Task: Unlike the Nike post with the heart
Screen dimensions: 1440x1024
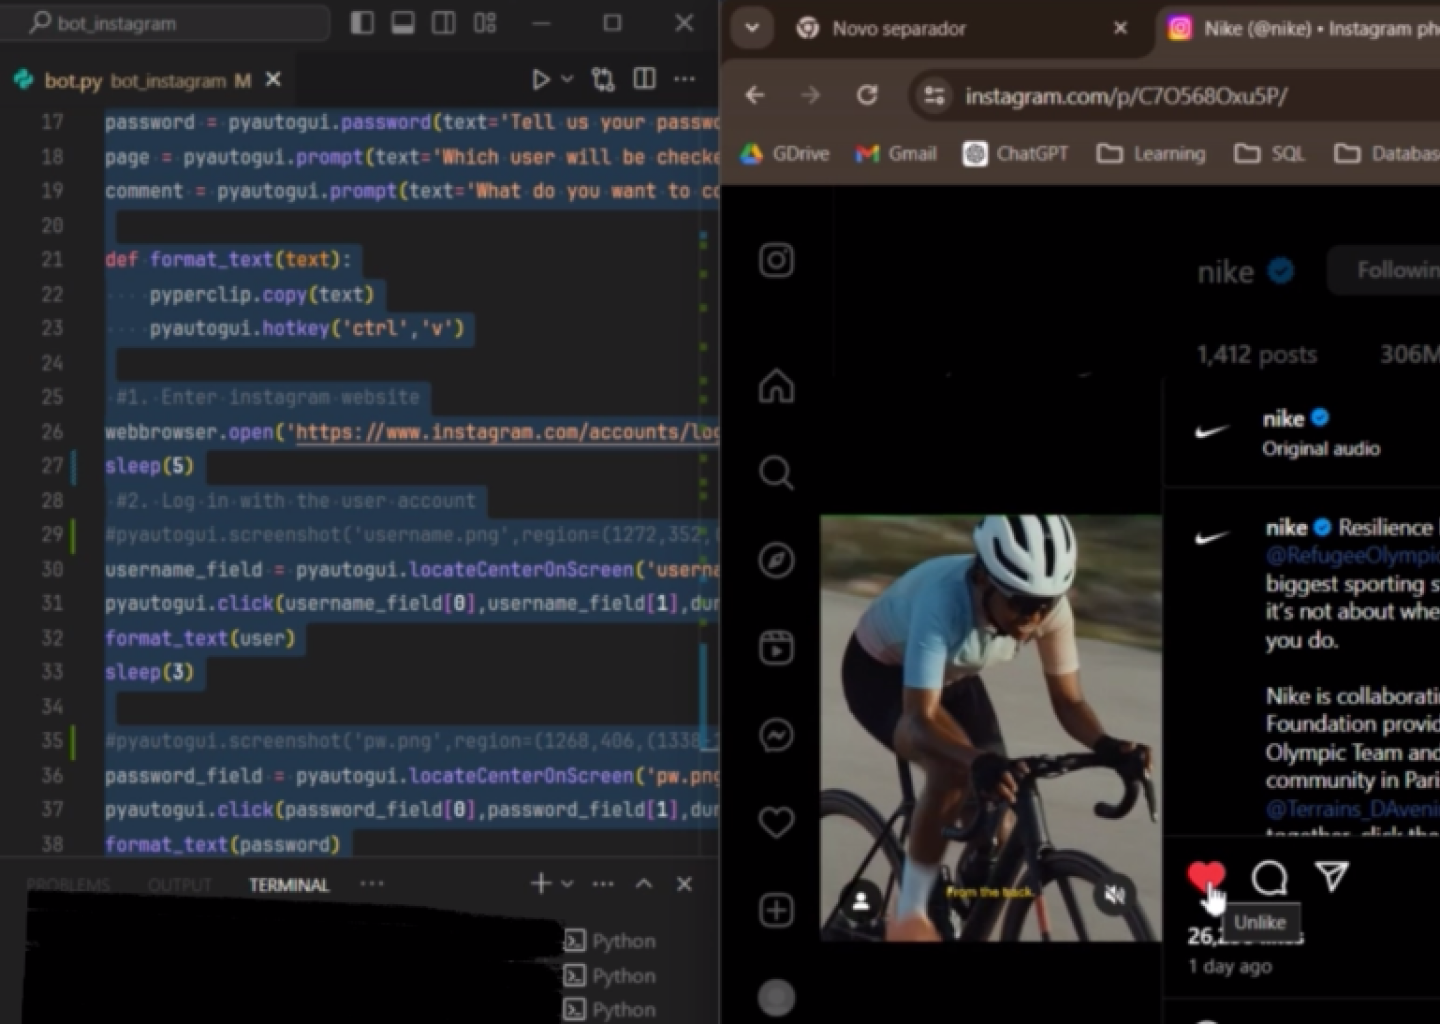Action: click(x=1206, y=877)
